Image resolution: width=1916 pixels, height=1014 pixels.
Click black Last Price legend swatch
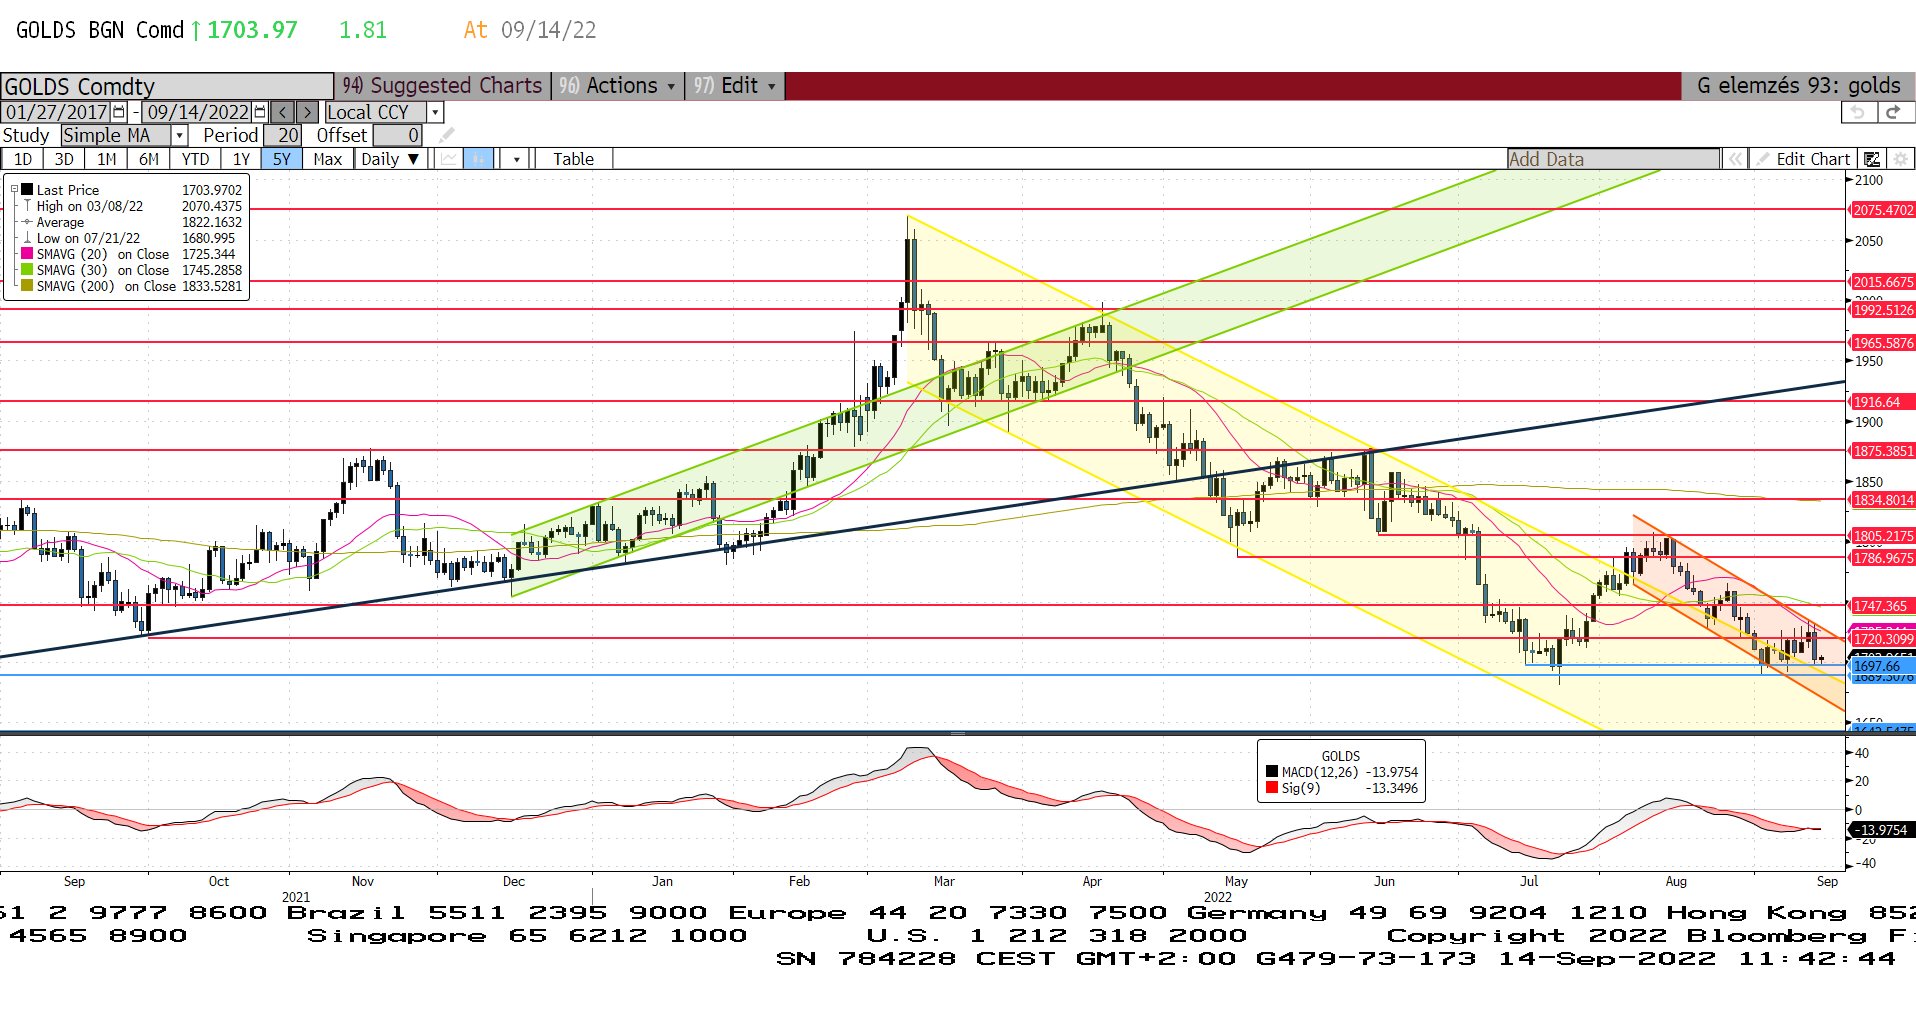pos(27,190)
